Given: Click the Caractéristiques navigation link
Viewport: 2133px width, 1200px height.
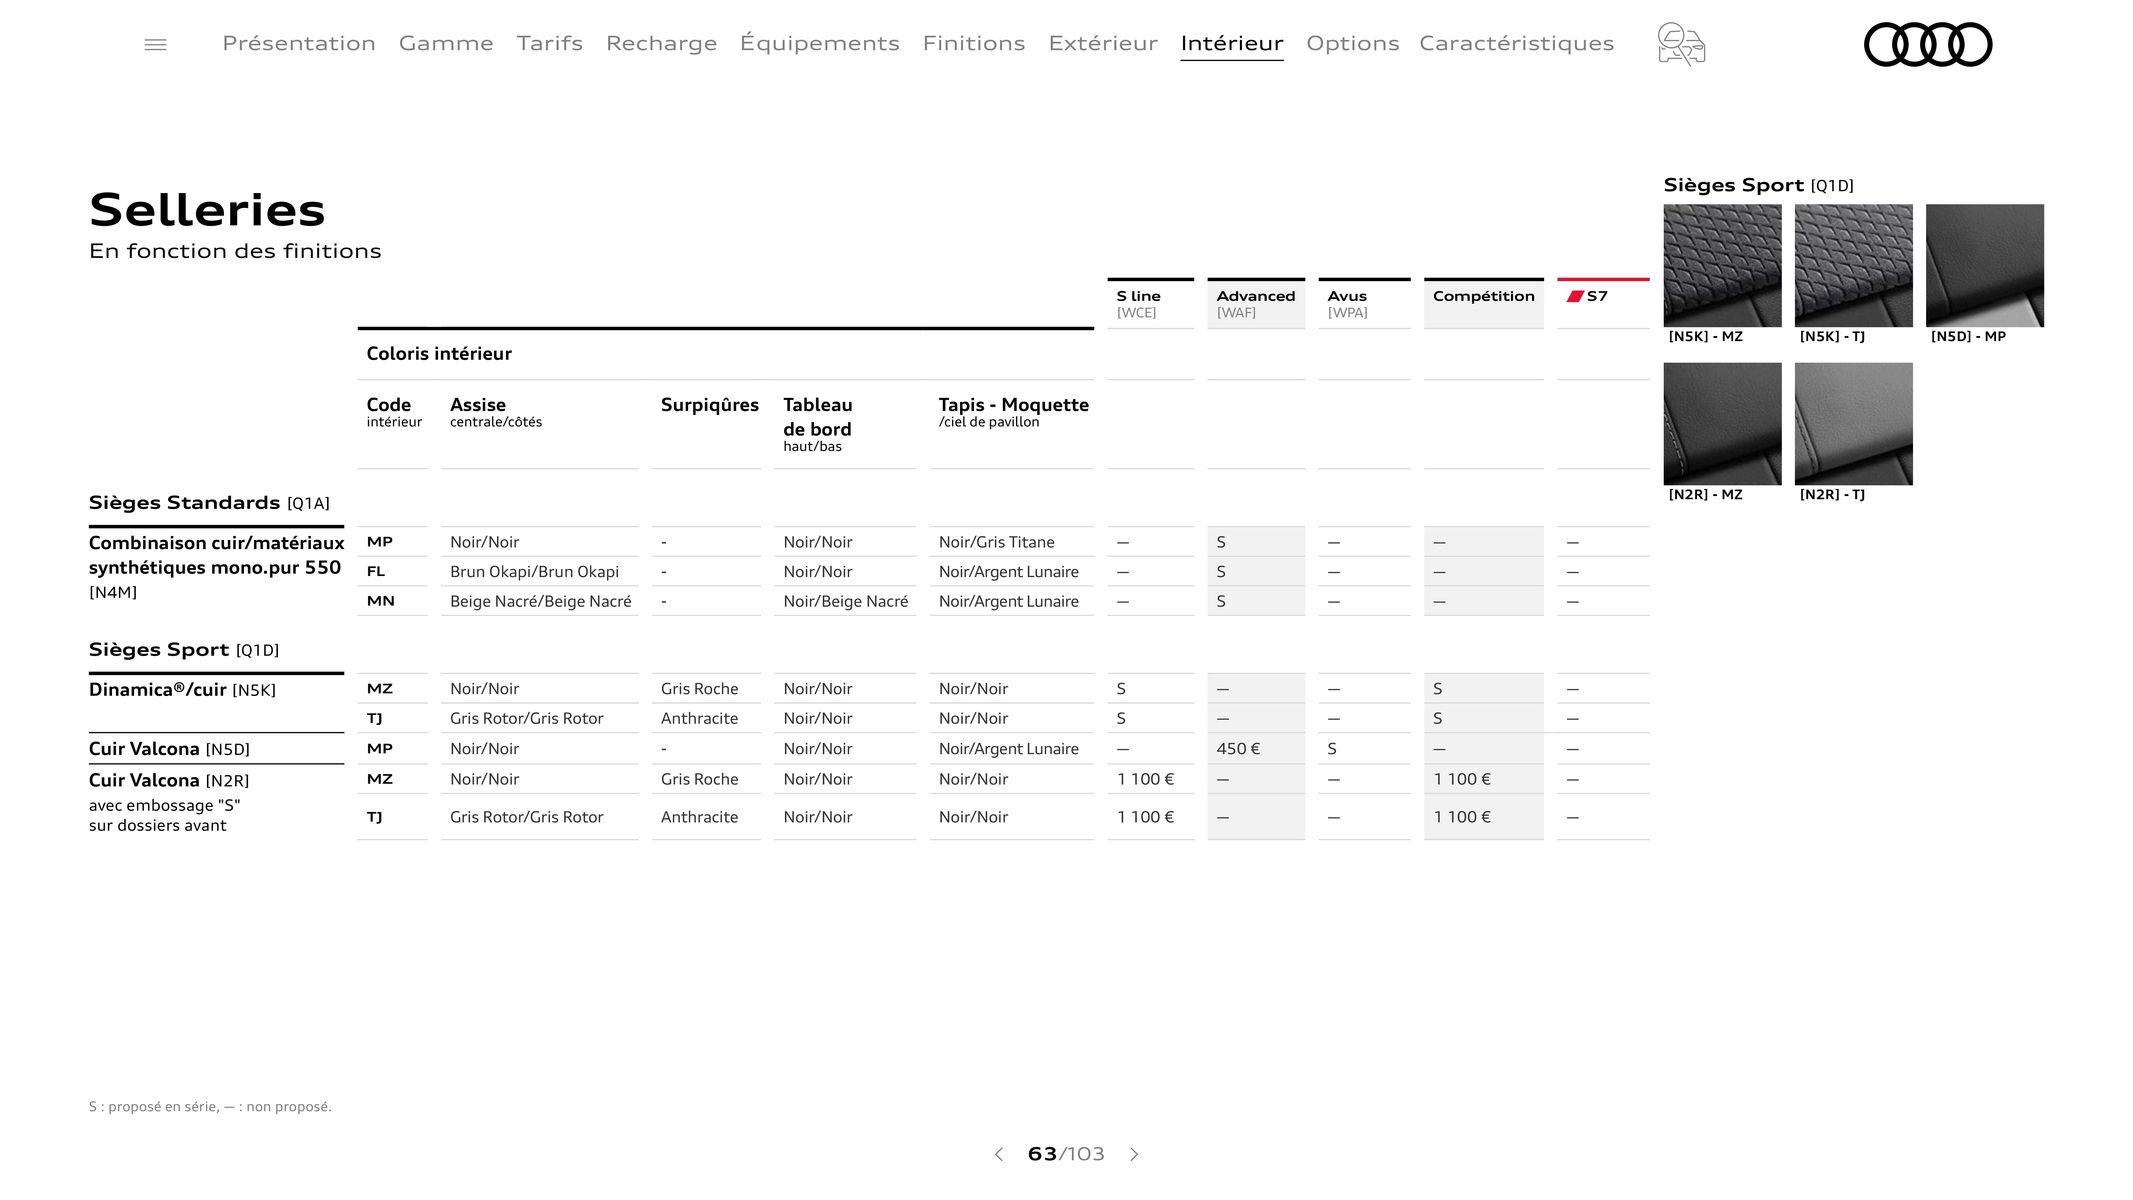Looking at the screenshot, I should click(x=1518, y=42).
